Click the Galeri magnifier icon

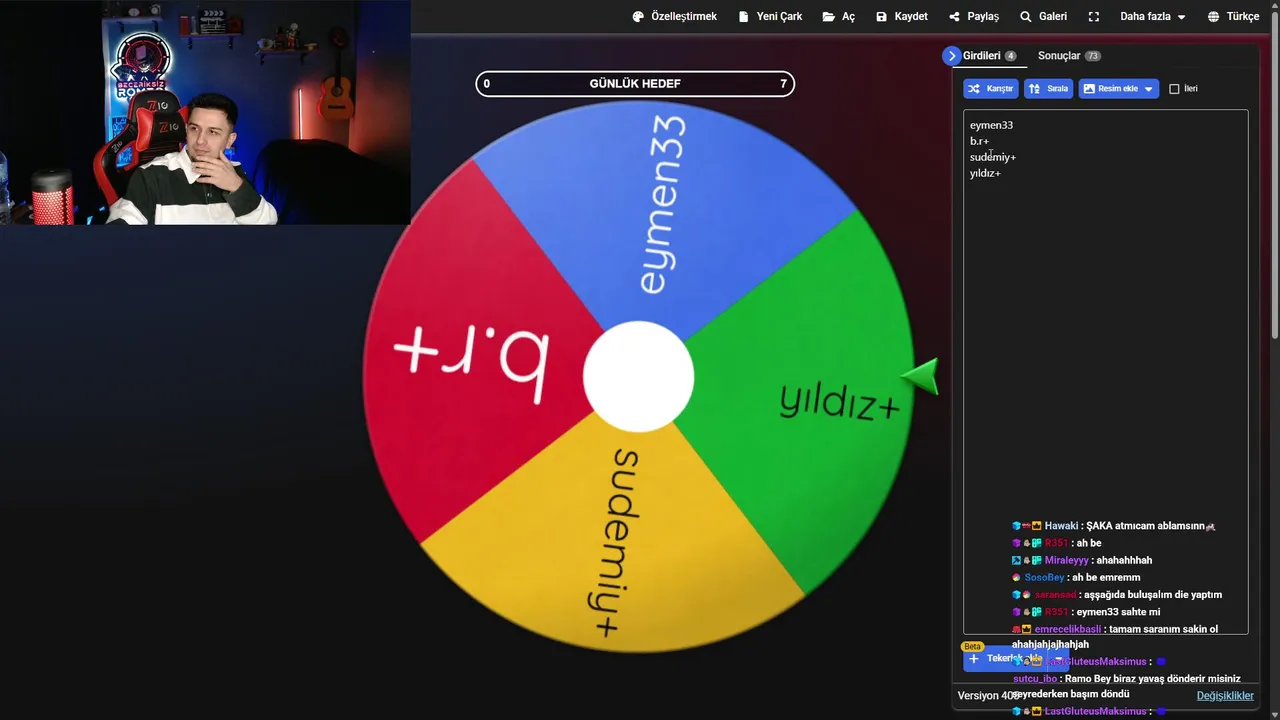(x=1025, y=17)
